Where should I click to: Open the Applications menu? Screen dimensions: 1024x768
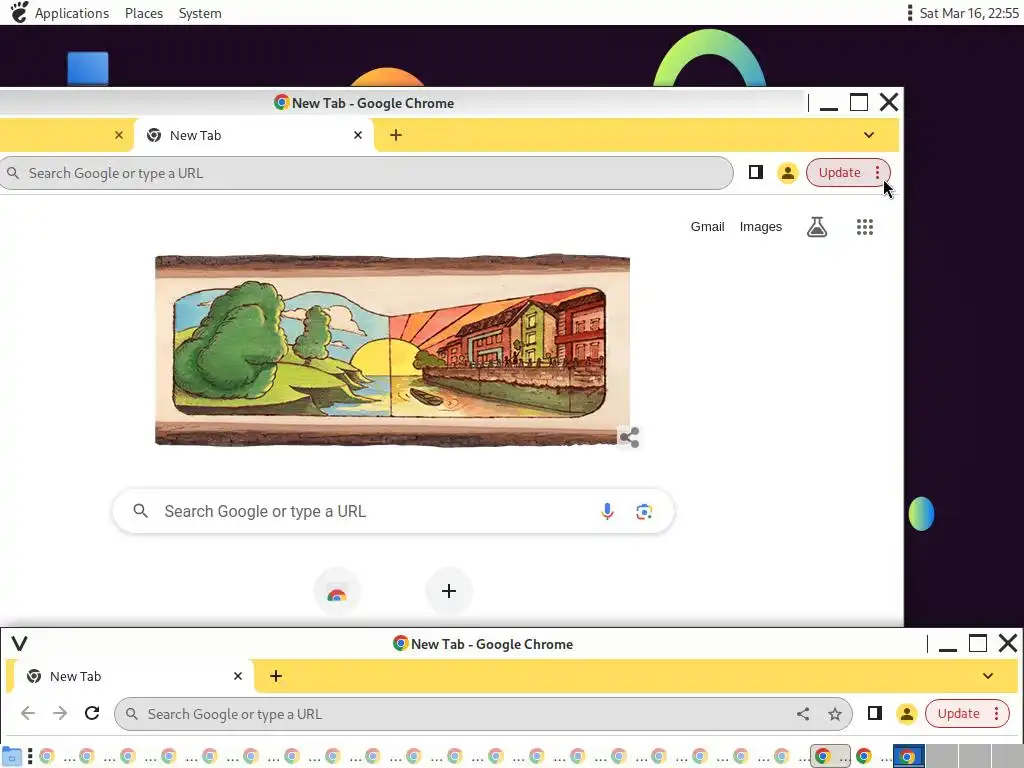coord(72,13)
